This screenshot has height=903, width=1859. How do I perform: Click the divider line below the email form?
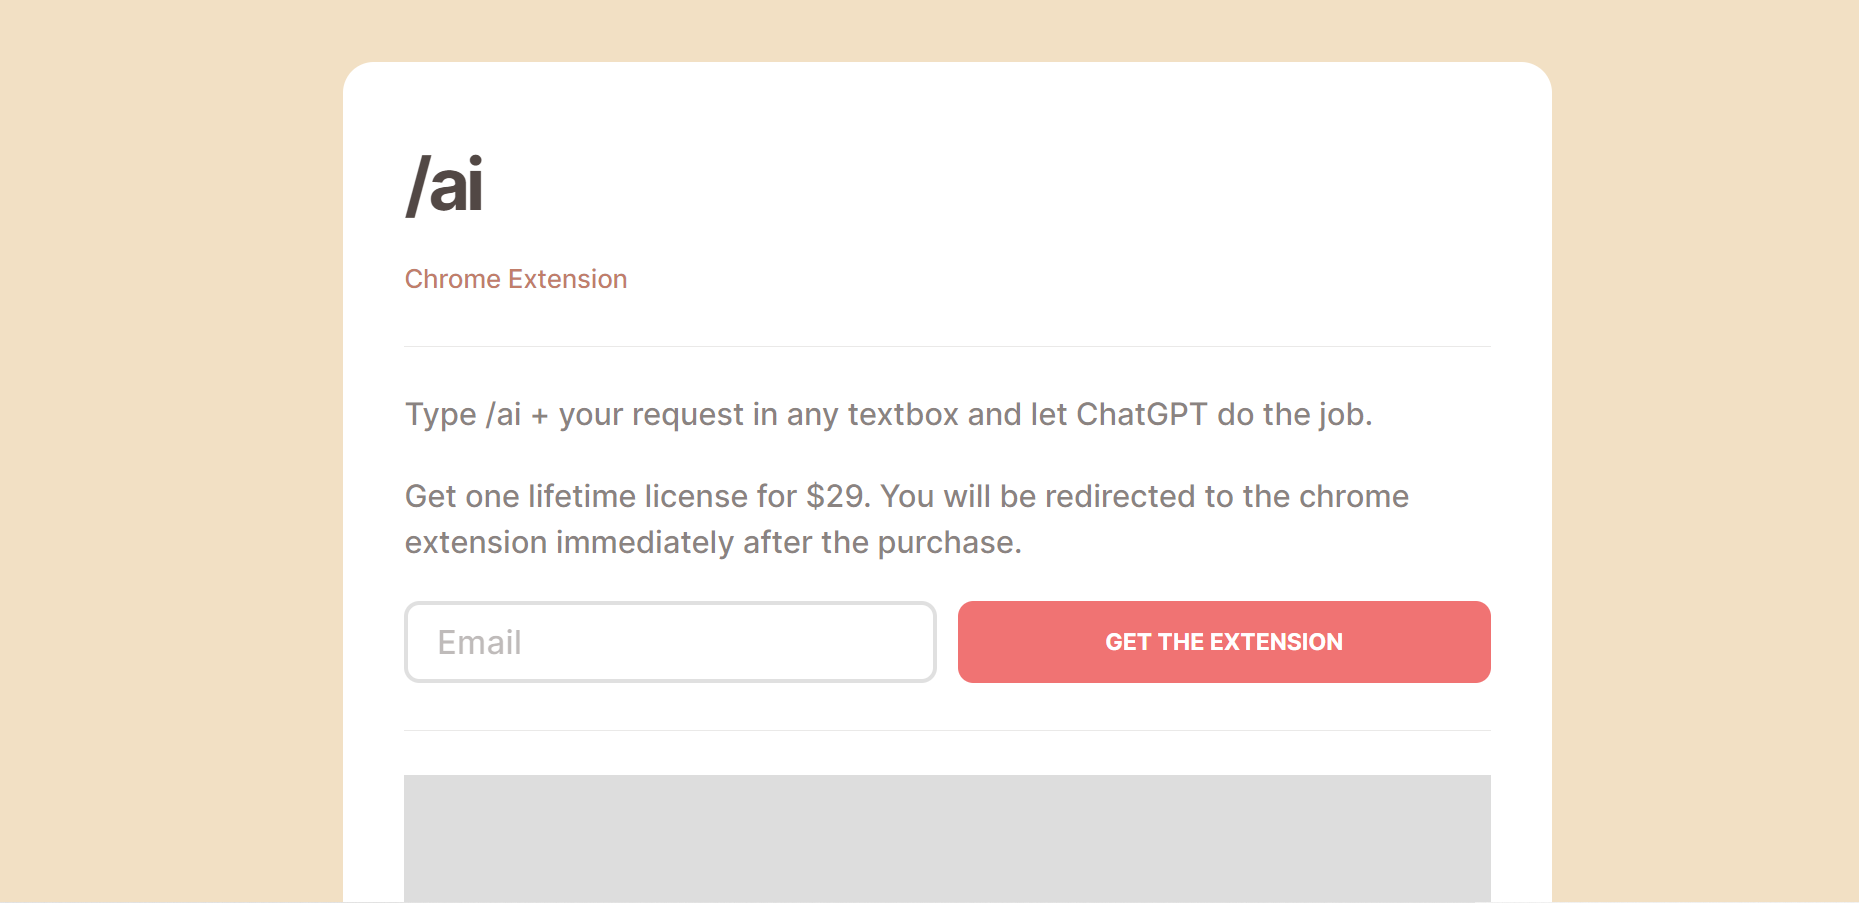tap(947, 731)
